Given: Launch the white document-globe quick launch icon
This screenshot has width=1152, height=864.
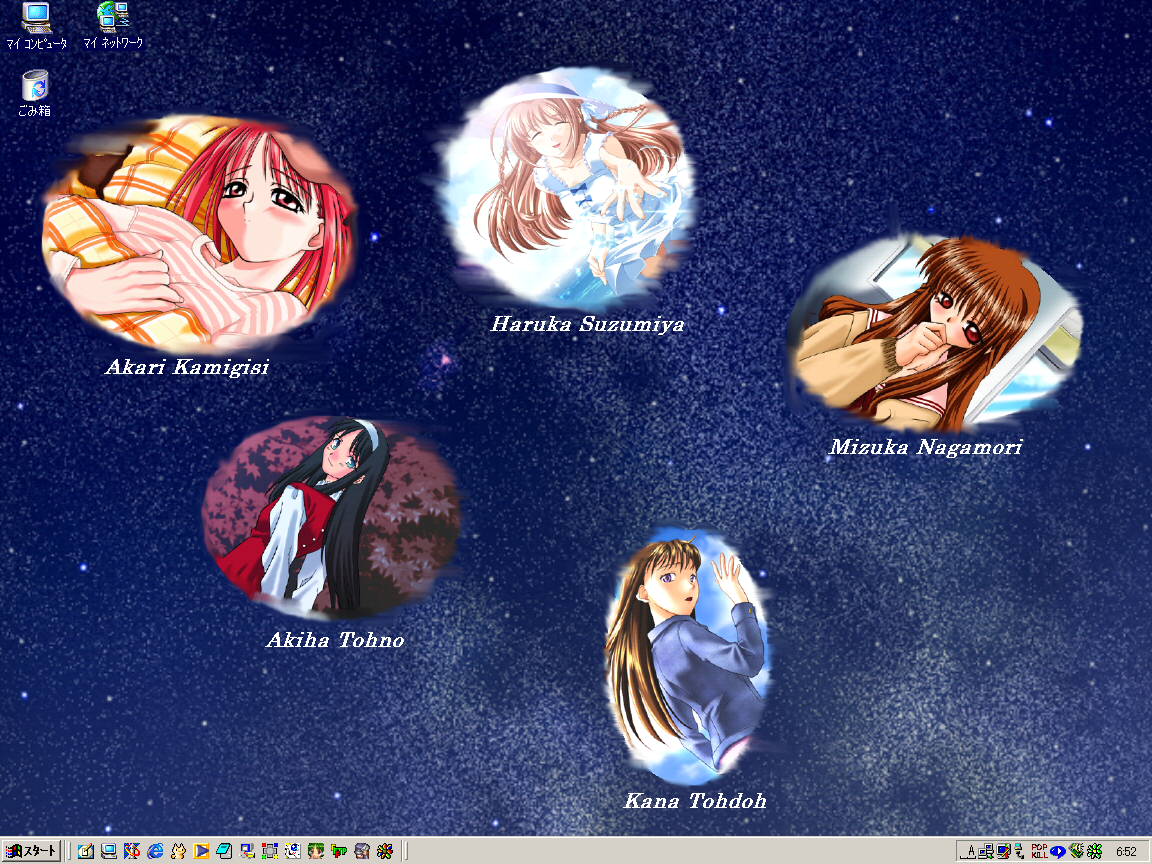Looking at the screenshot, I should 293,851.
